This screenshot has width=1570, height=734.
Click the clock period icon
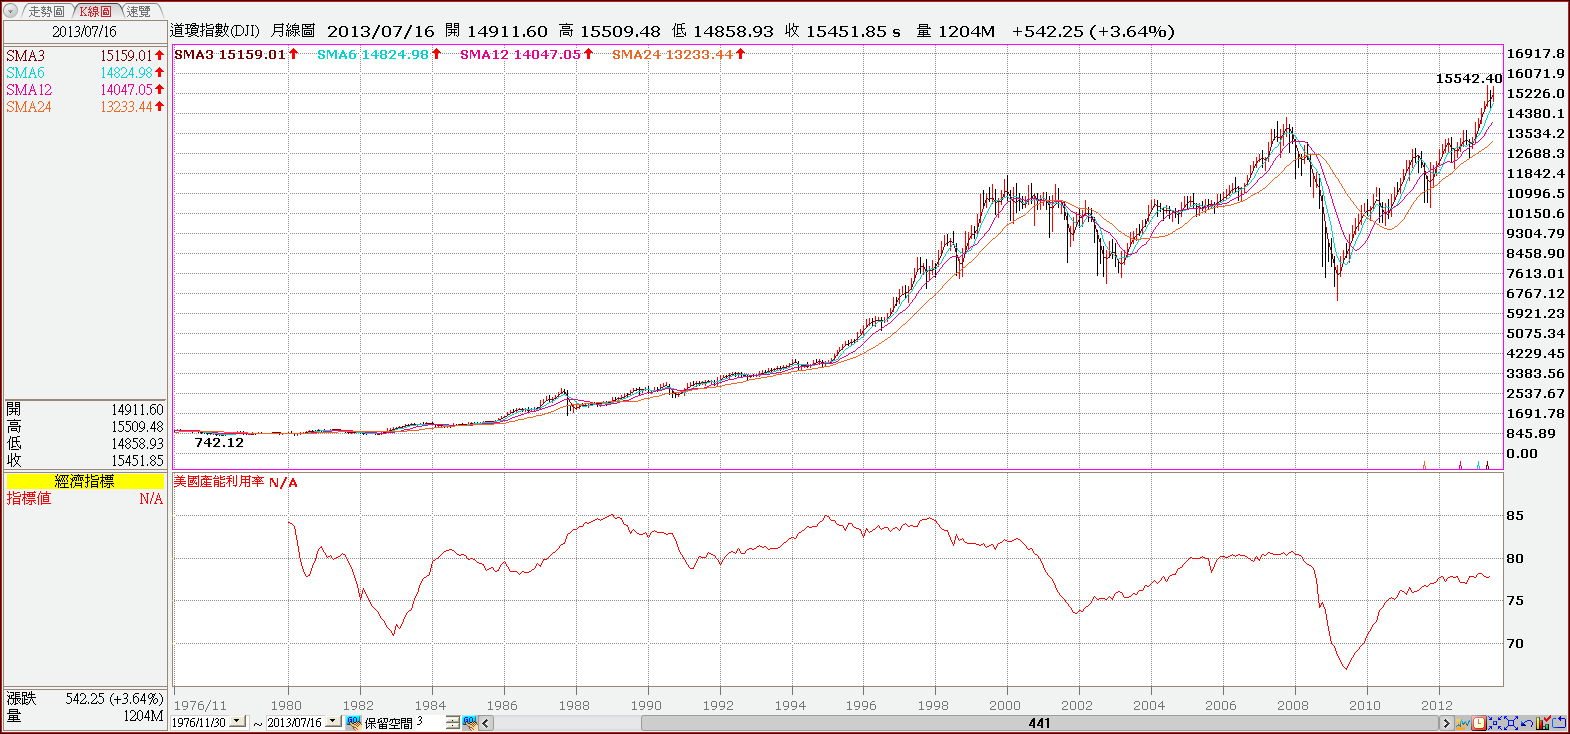pos(1478,723)
